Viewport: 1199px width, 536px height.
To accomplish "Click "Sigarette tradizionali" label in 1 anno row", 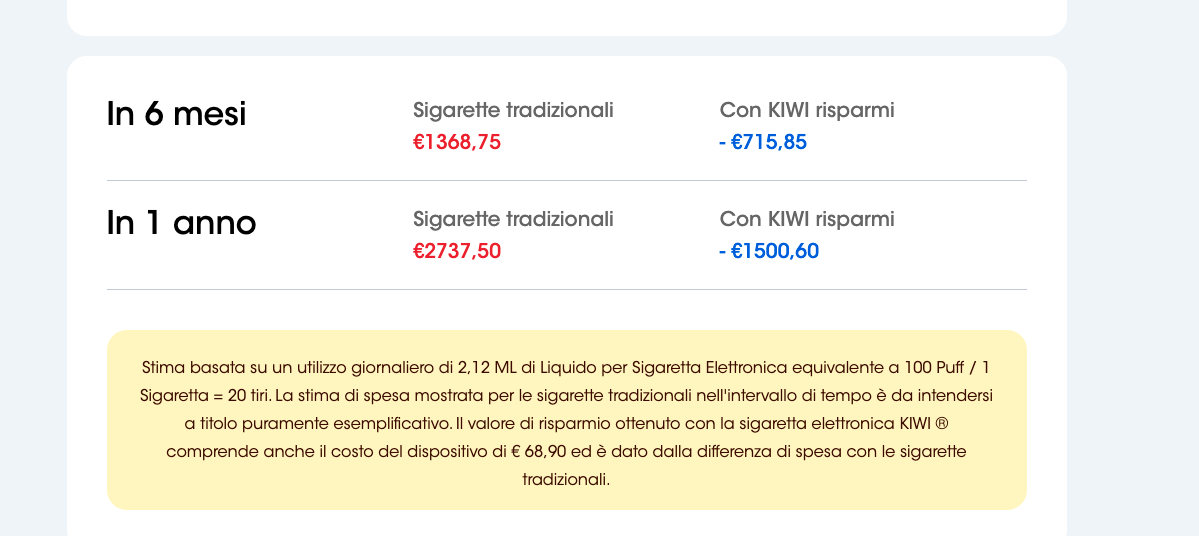I will pos(513,219).
